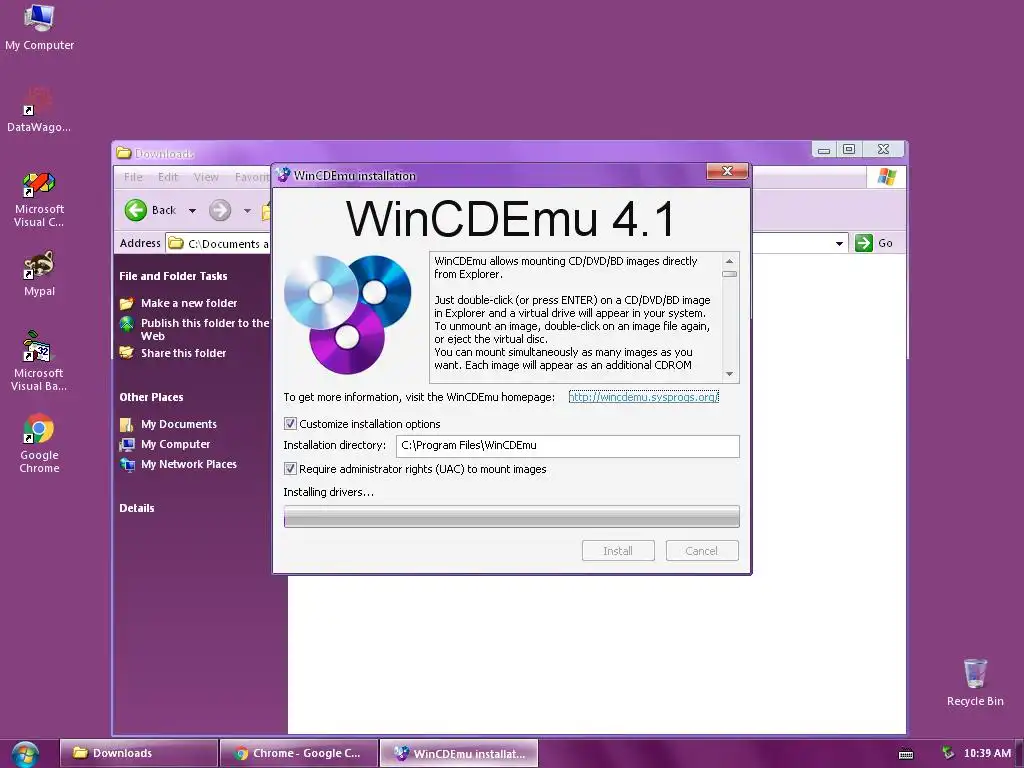
Task: Switch to Downloads taskbar button
Action: [138, 753]
